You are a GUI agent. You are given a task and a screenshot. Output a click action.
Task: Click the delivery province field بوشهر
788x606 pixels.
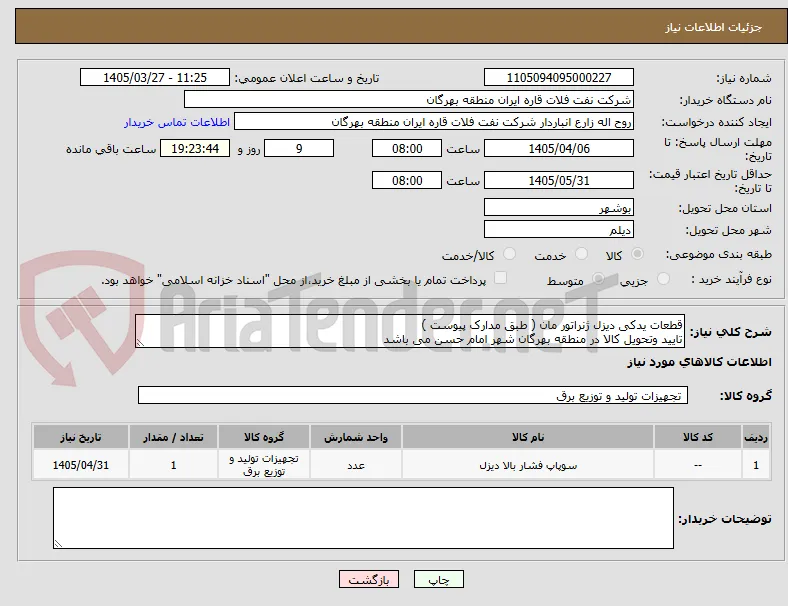pyautogui.click(x=558, y=207)
